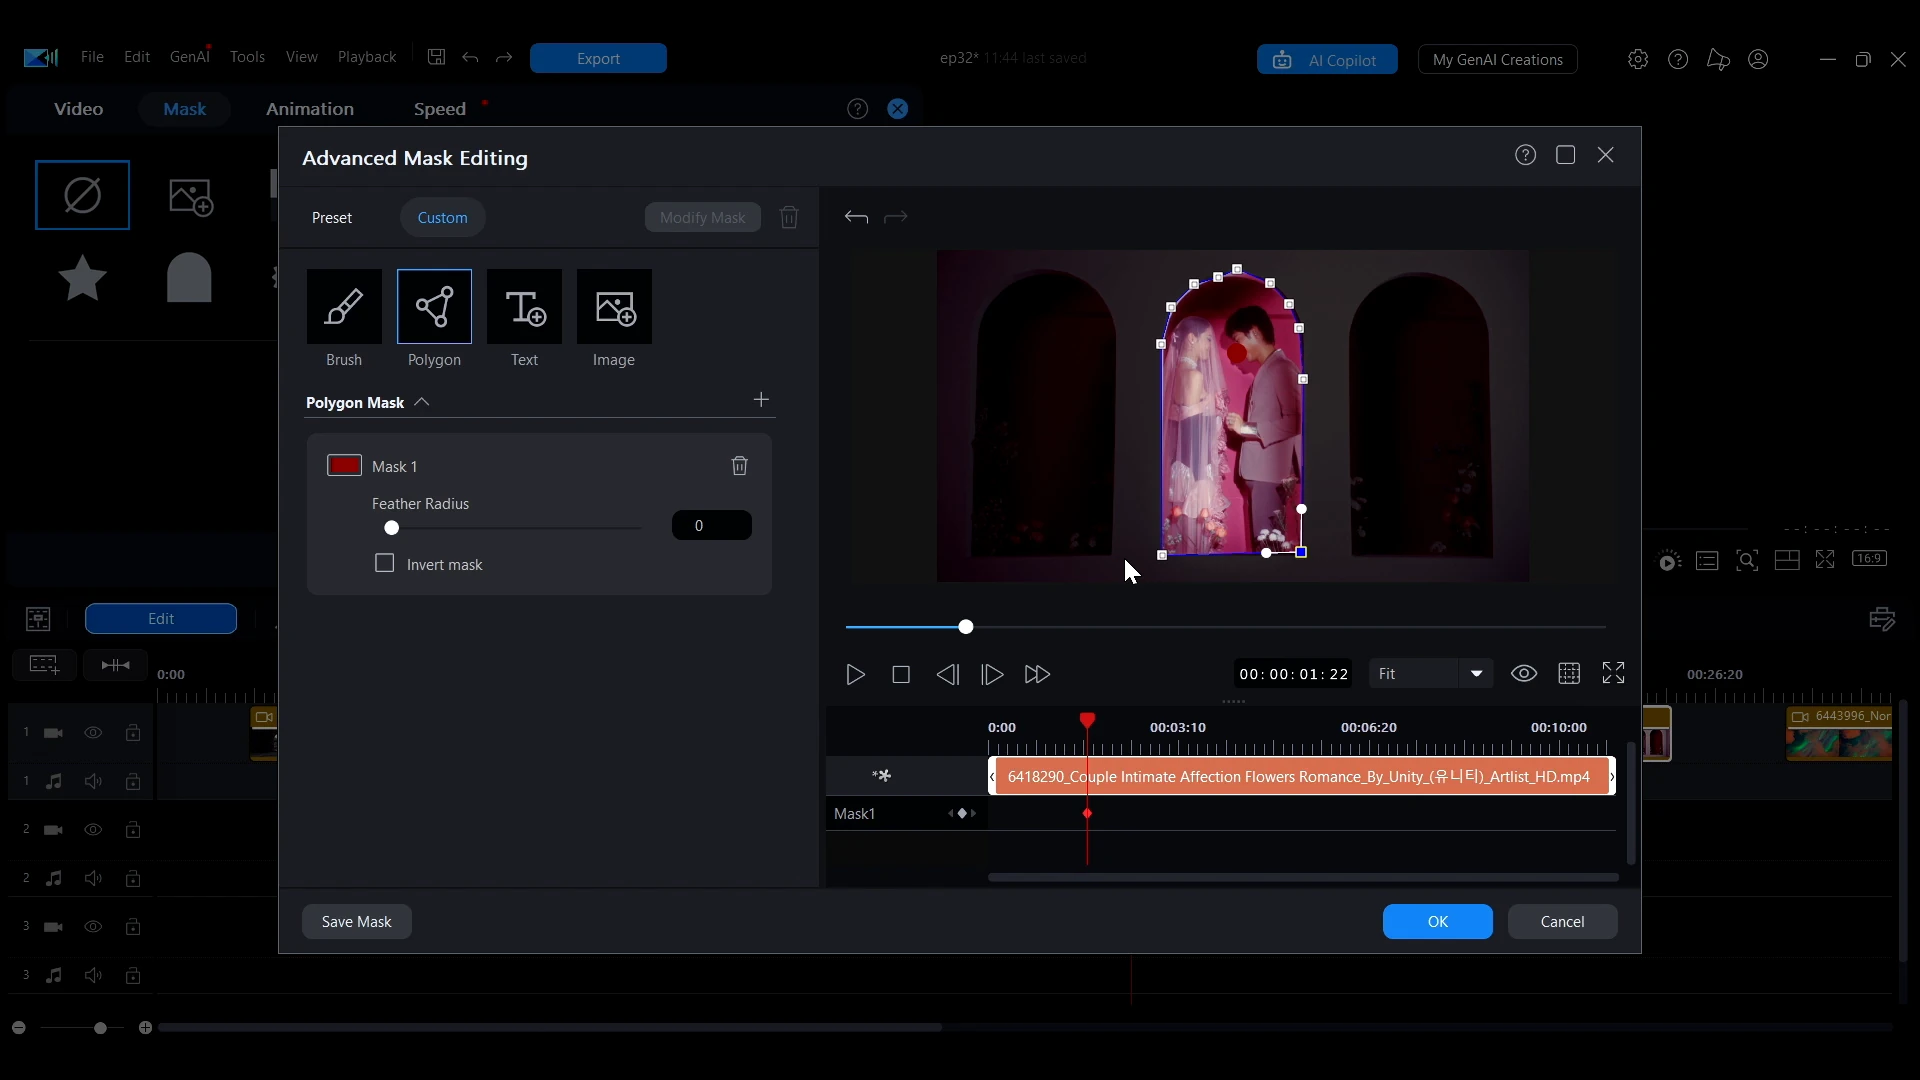This screenshot has width=1920, height=1080.
Task: Open AI Copilot
Action: [1327, 60]
